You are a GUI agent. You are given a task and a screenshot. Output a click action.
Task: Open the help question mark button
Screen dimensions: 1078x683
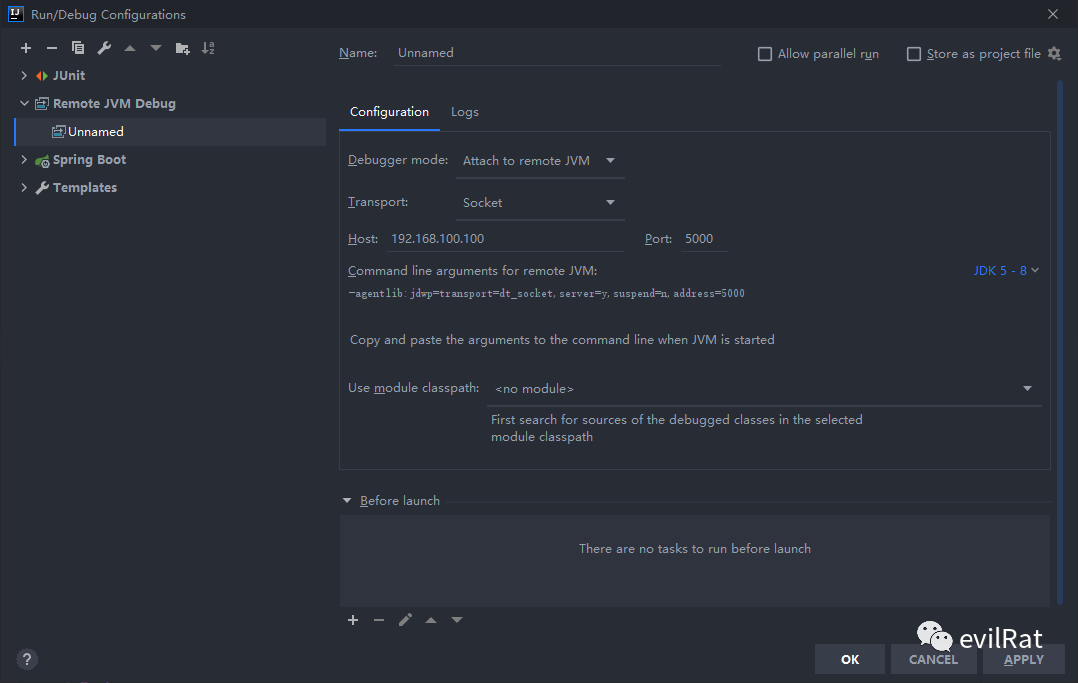27,659
